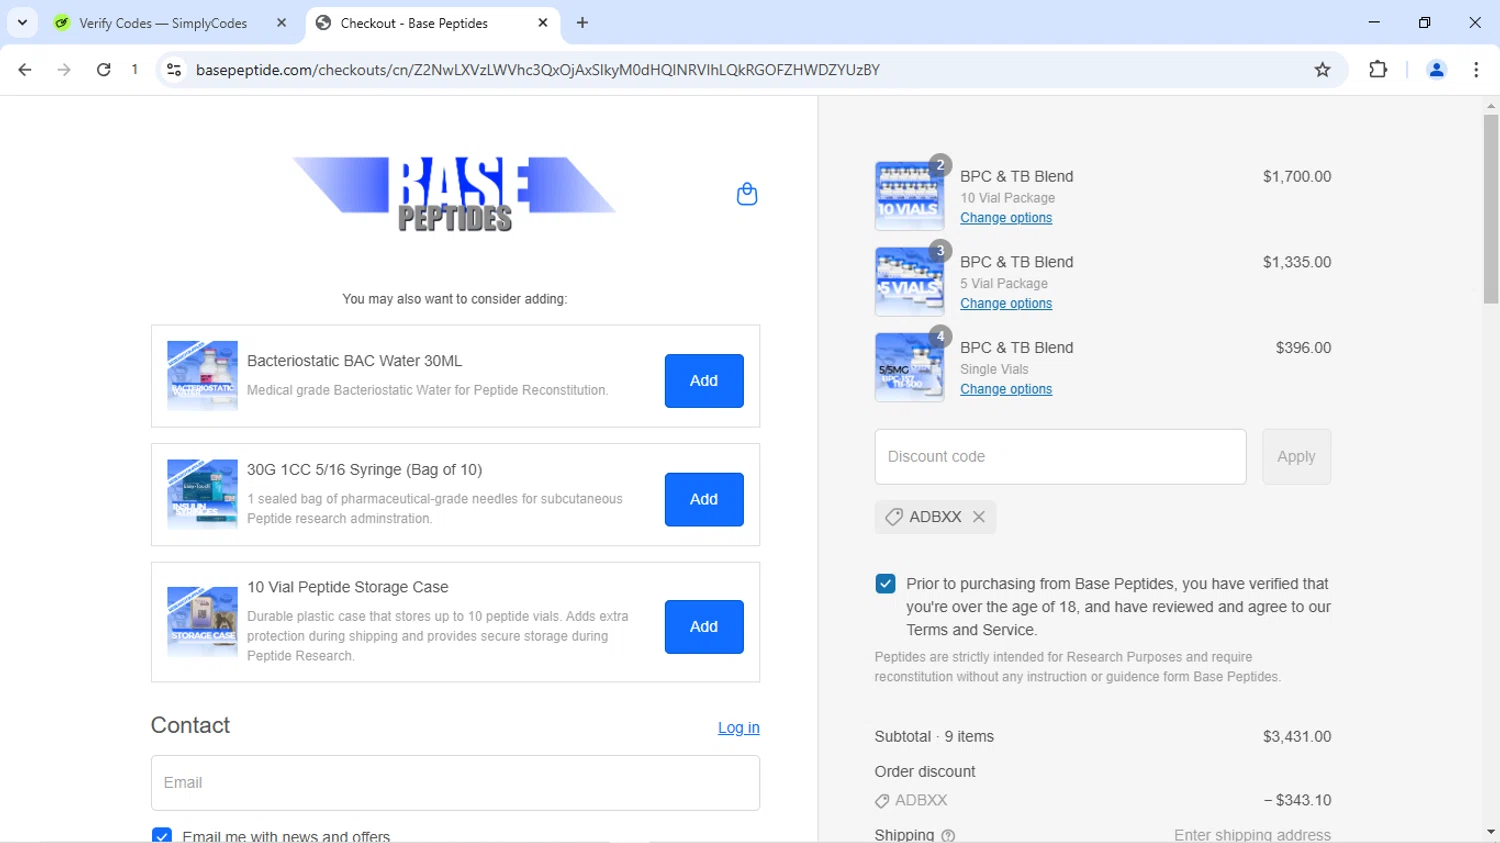Click the −$343.10 discount amount

click(x=1297, y=801)
